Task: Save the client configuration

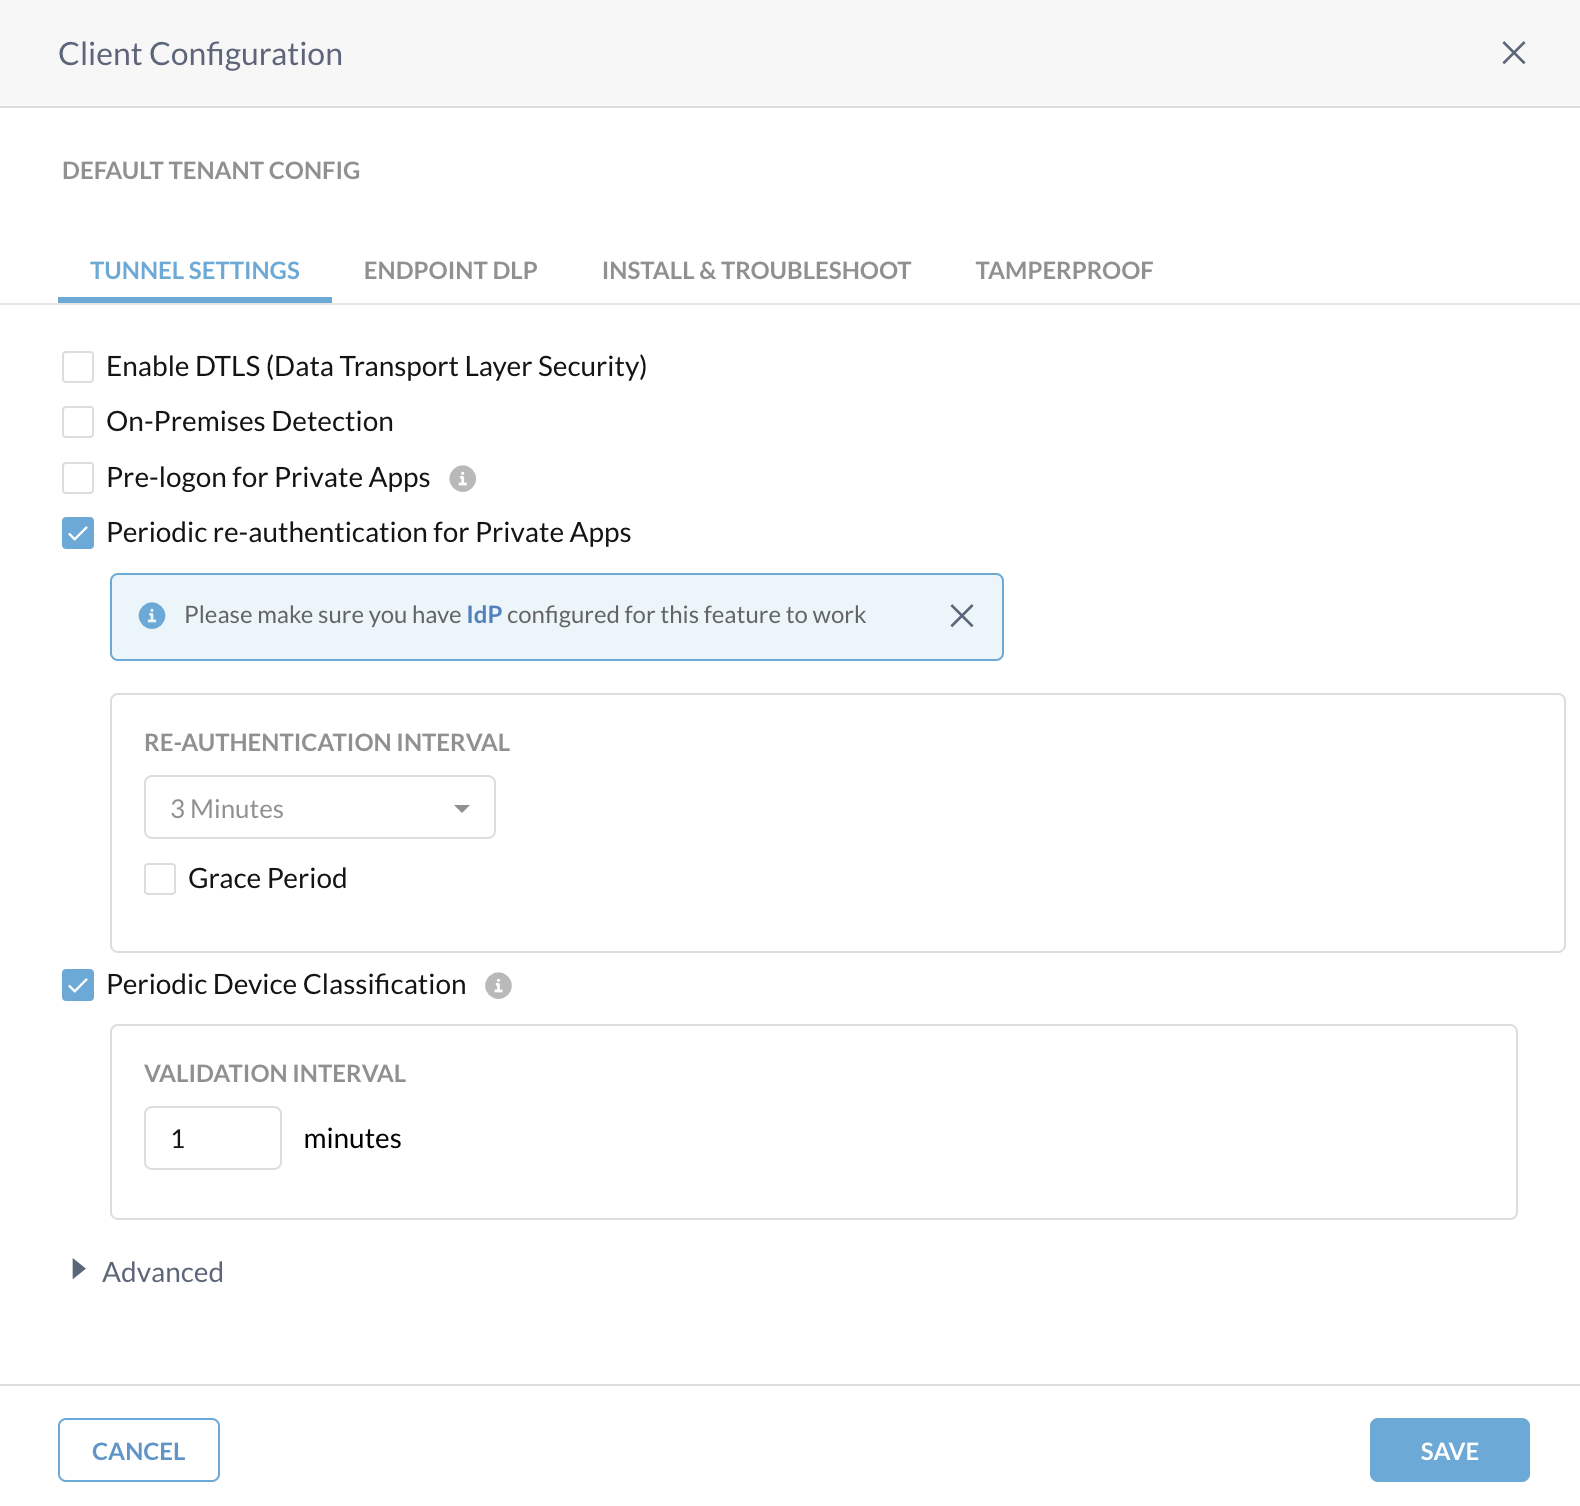Action: coord(1450,1450)
